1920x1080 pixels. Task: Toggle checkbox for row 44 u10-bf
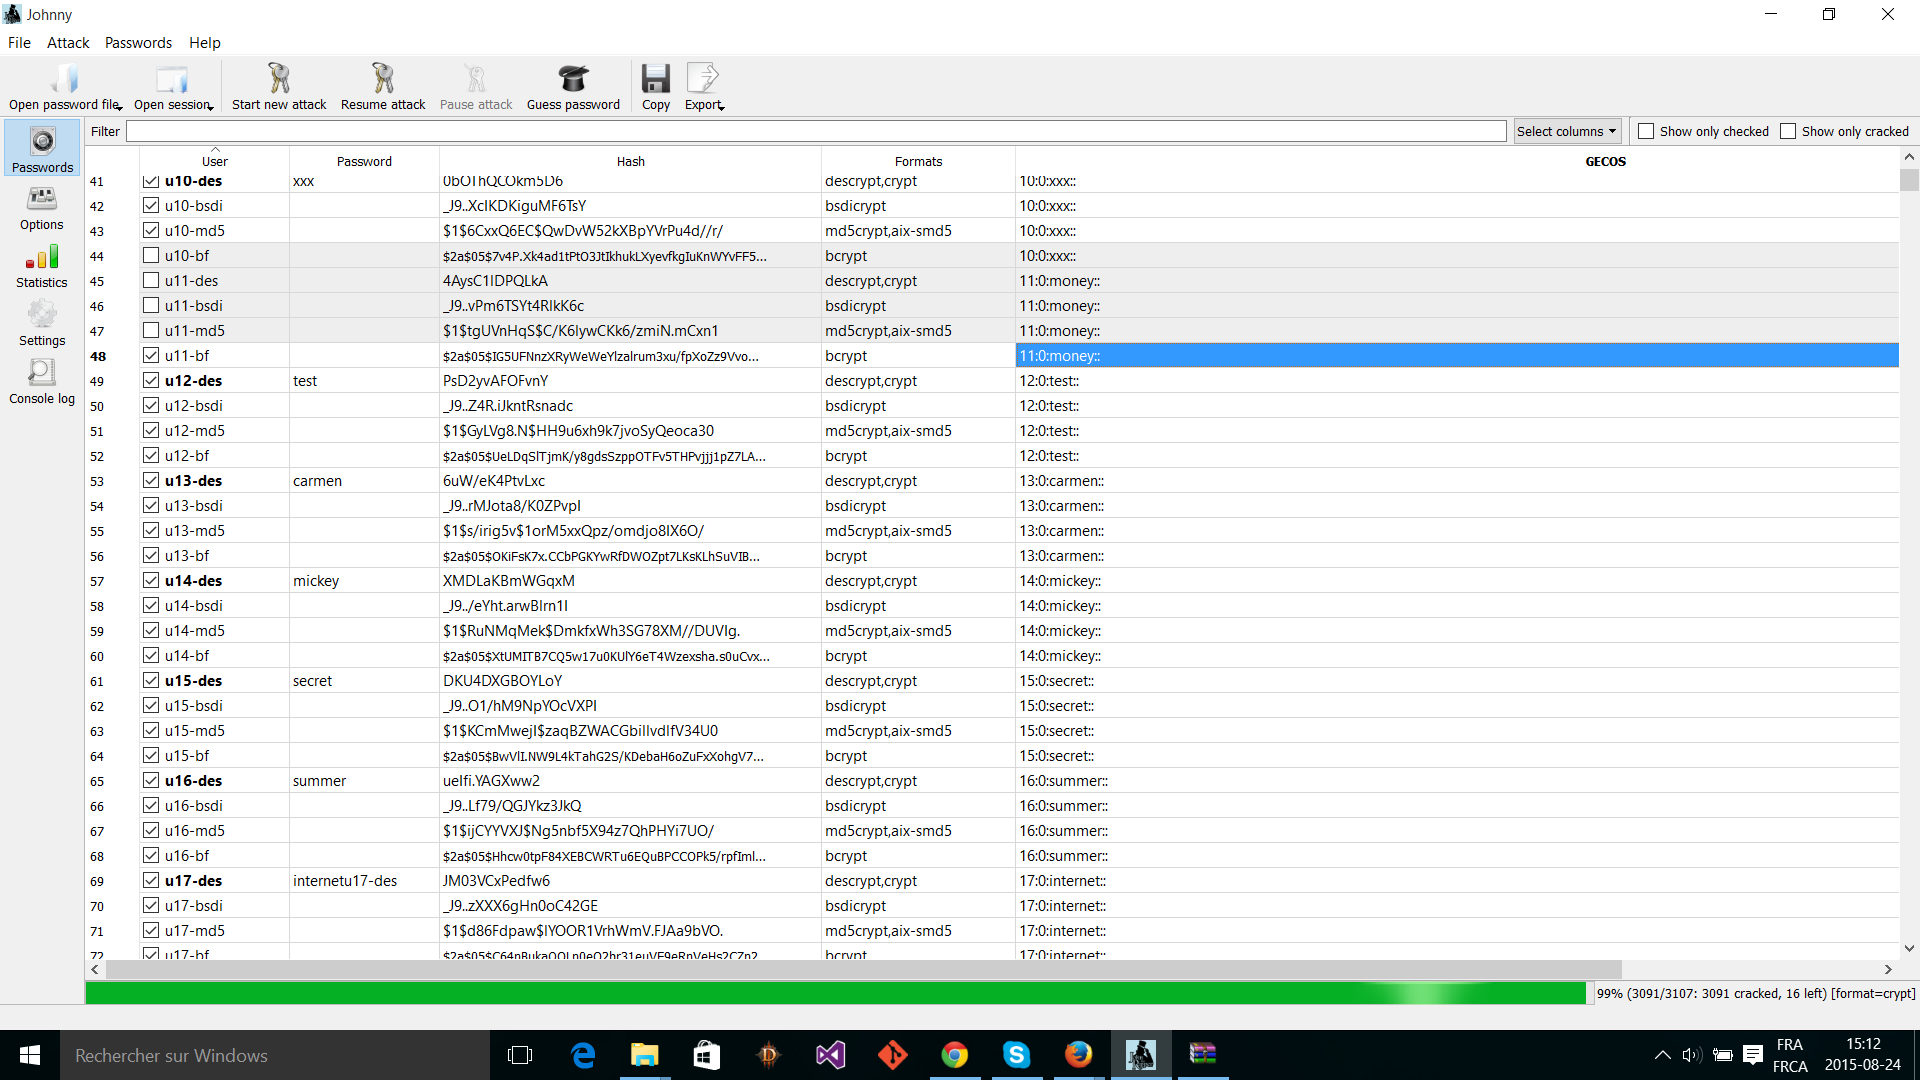coord(150,255)
